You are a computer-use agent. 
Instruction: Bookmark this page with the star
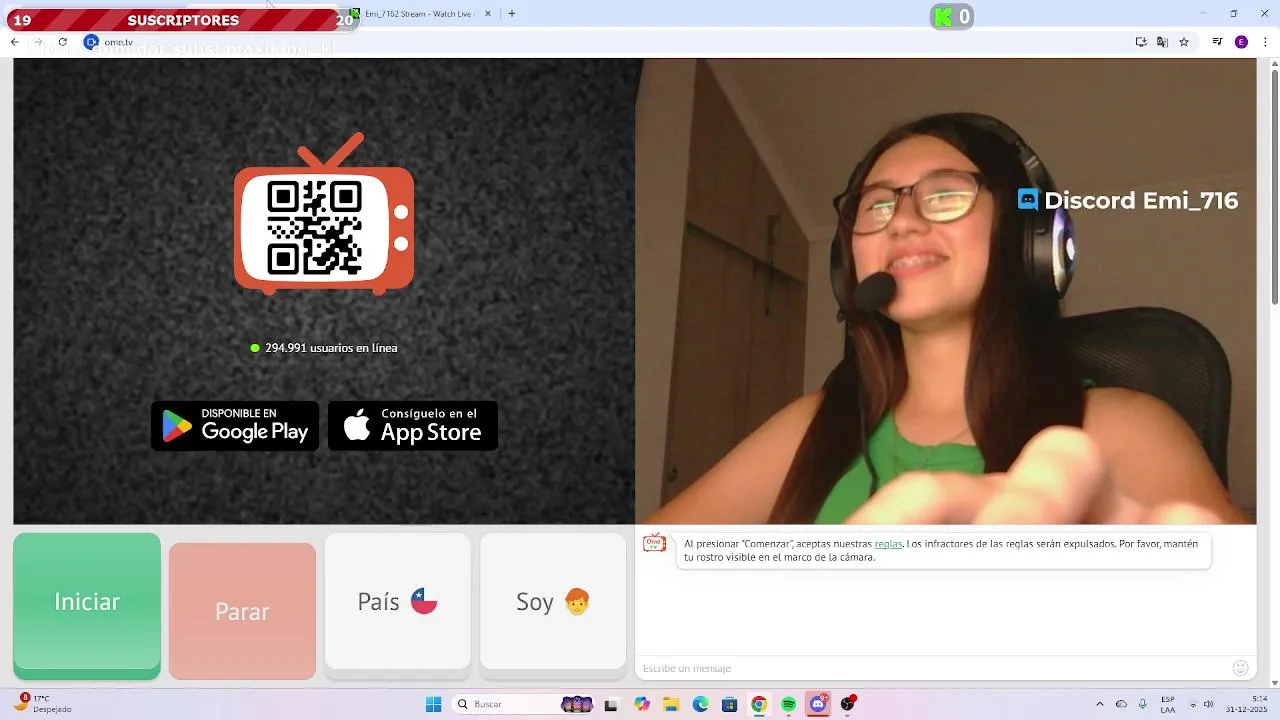click(1184, 42)
